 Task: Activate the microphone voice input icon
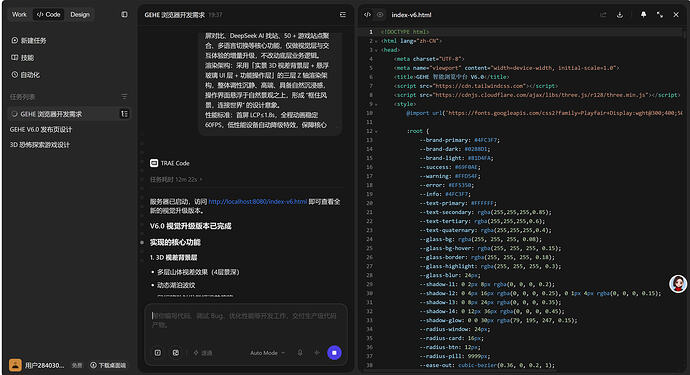[300, 353]
